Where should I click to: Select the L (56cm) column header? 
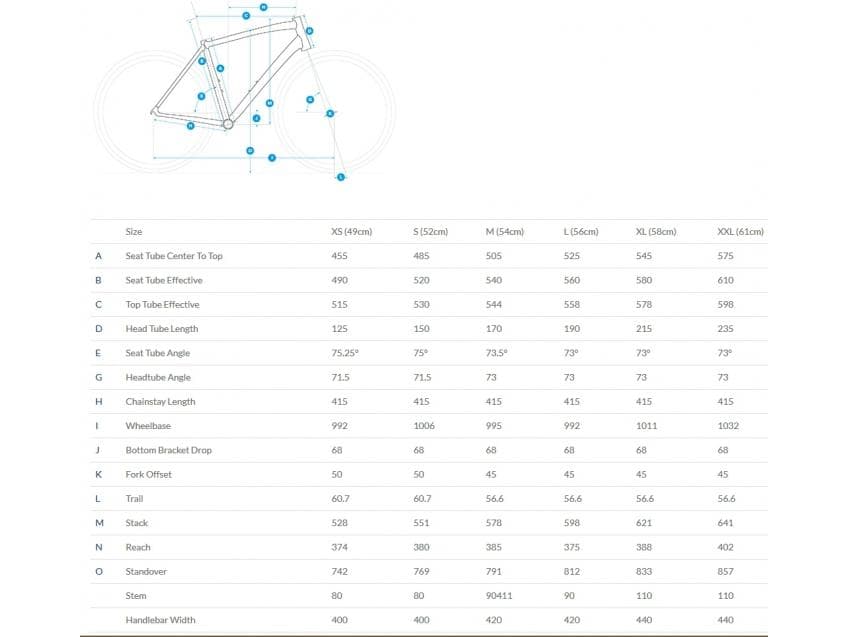[581, 232]
